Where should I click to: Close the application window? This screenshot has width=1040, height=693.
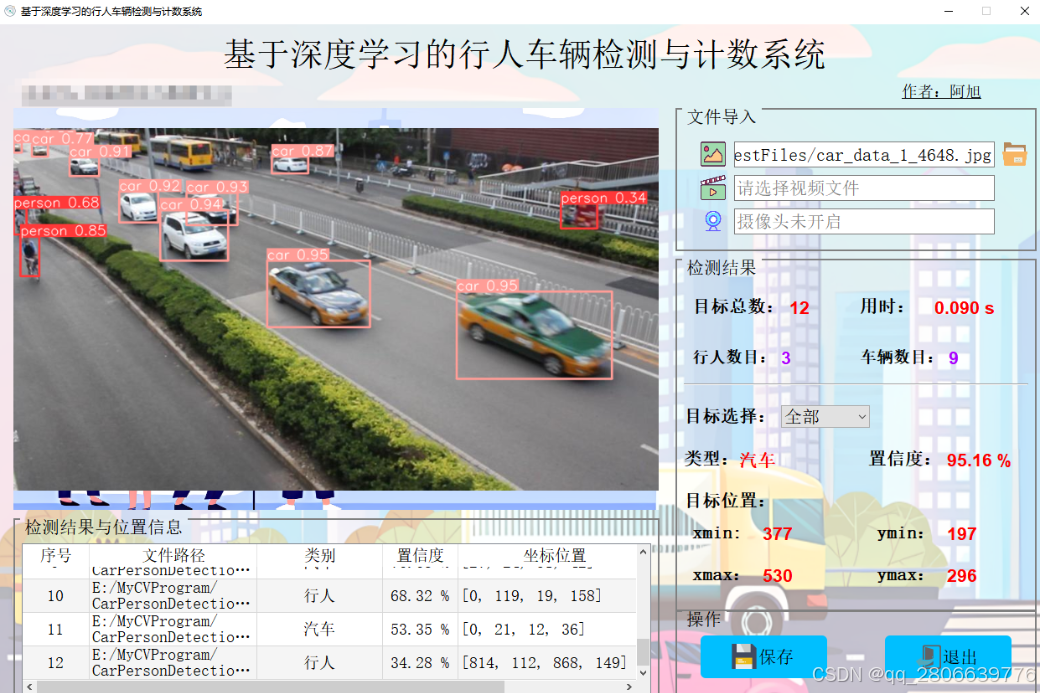[1024, 11]
